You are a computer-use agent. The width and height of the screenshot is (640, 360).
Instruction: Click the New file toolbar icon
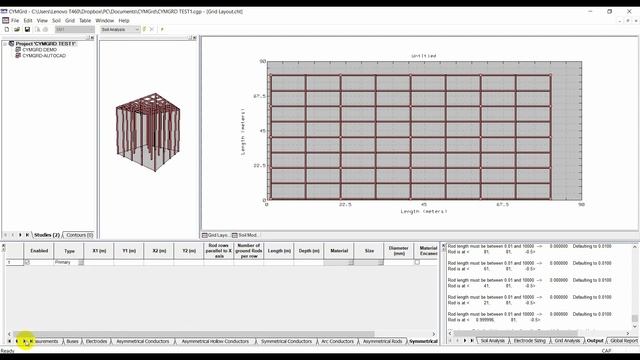(7, 29)
